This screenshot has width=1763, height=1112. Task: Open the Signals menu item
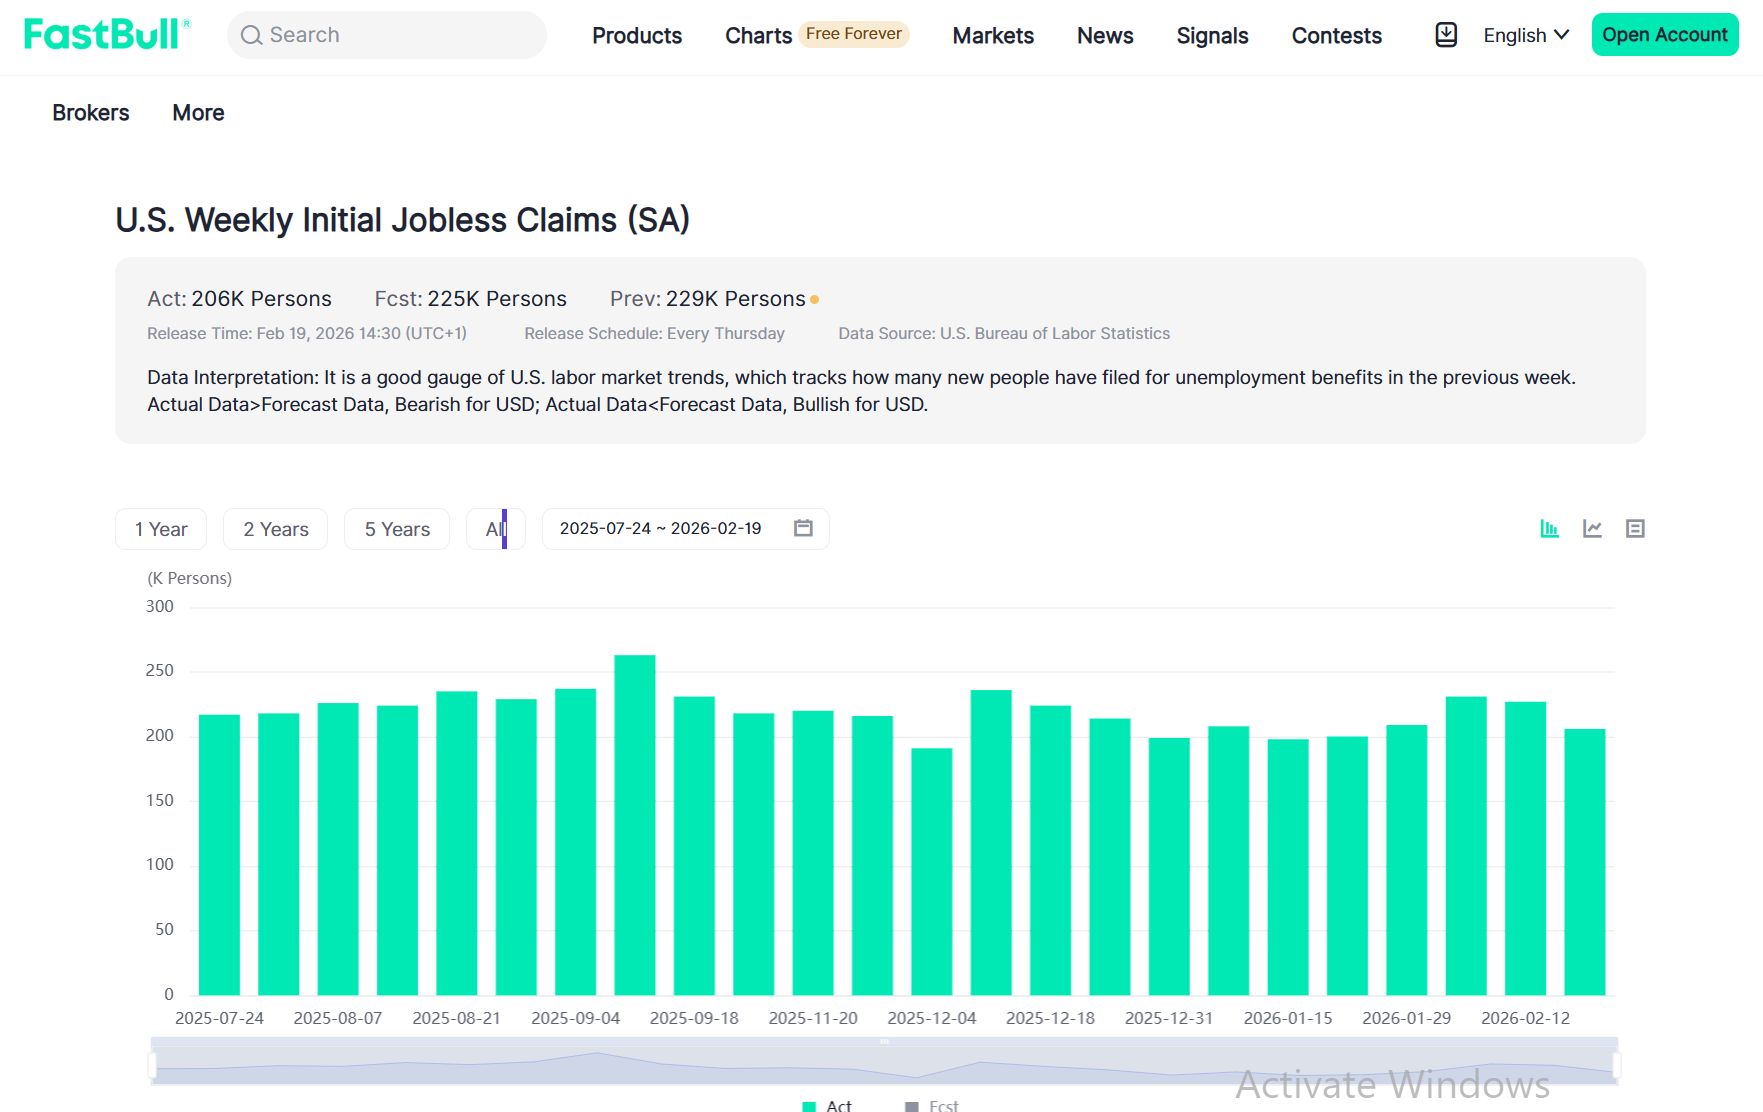click(1212, 36)
